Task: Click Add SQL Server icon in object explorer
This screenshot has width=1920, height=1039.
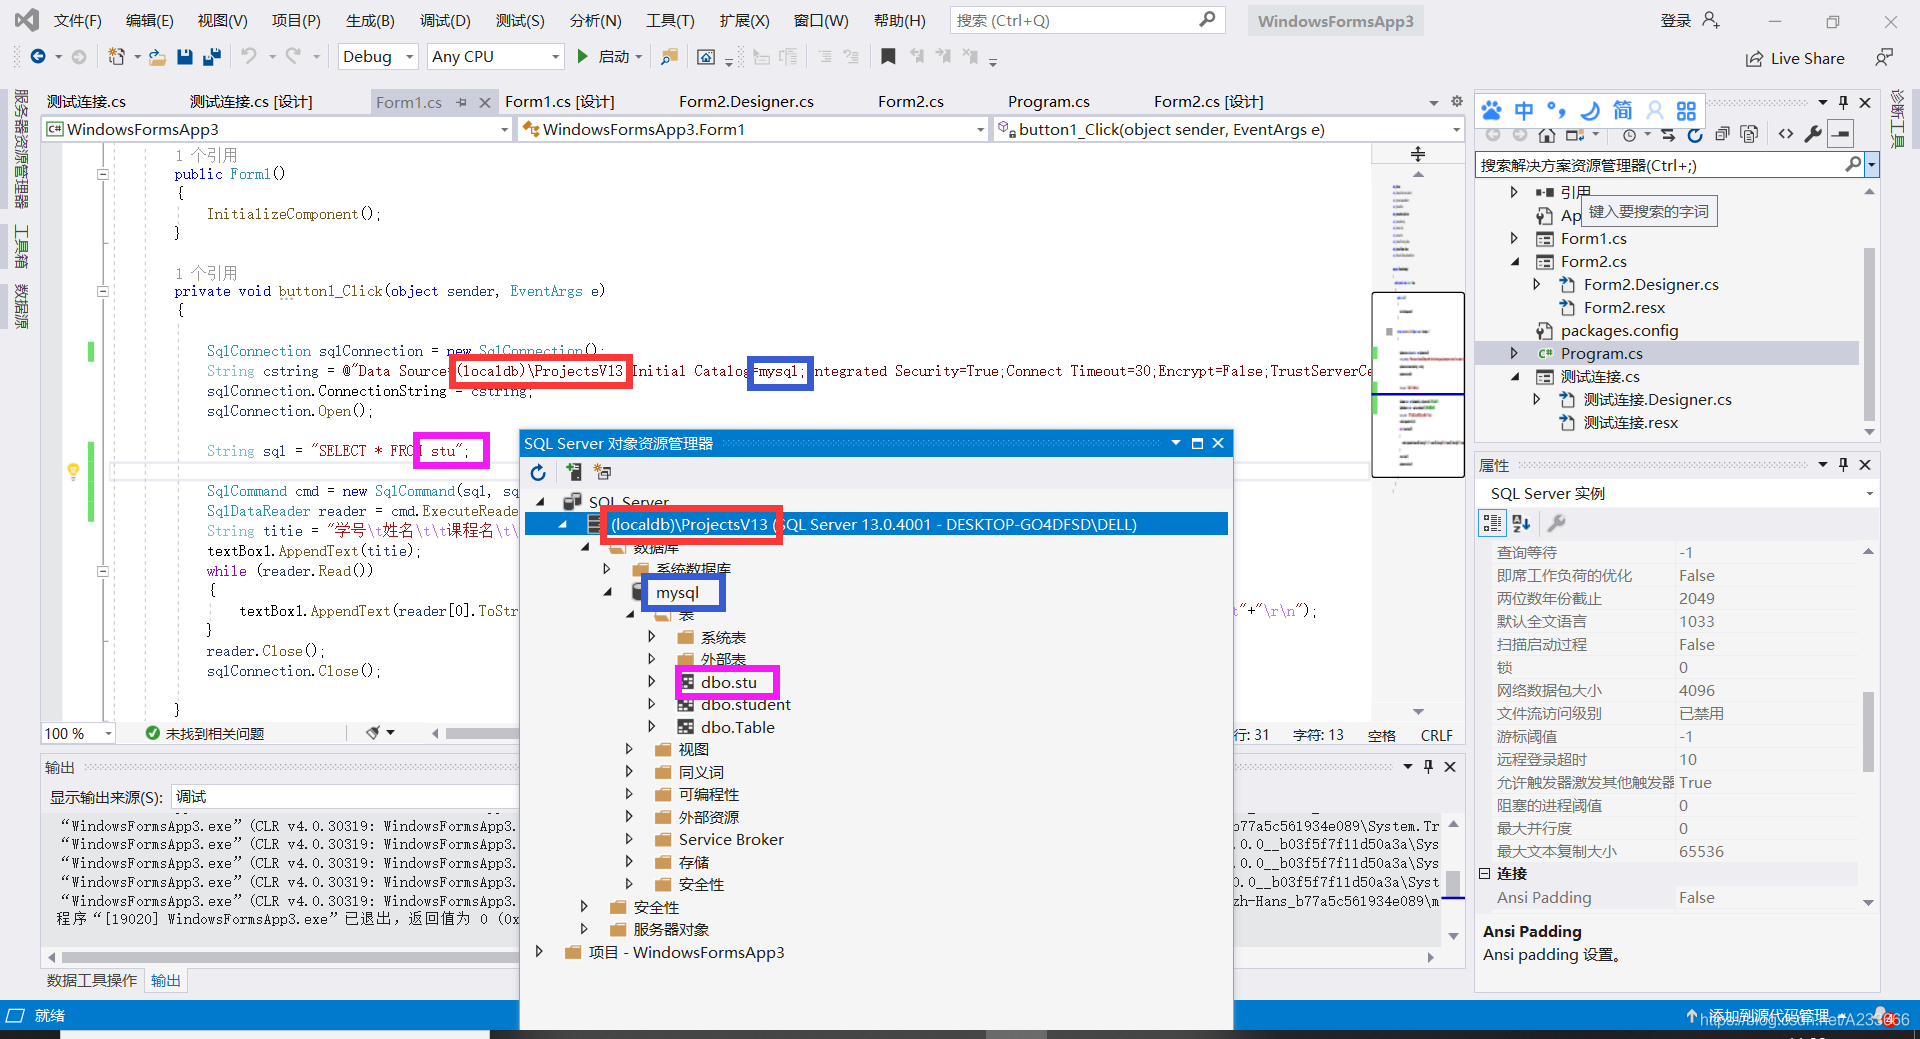Action: click(574, 472)
